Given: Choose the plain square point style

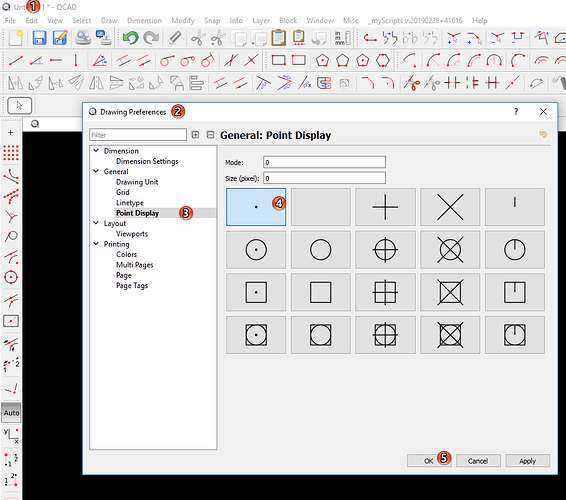Looking at the screenshot, I should pyautogui.click(x=321, y=292).
